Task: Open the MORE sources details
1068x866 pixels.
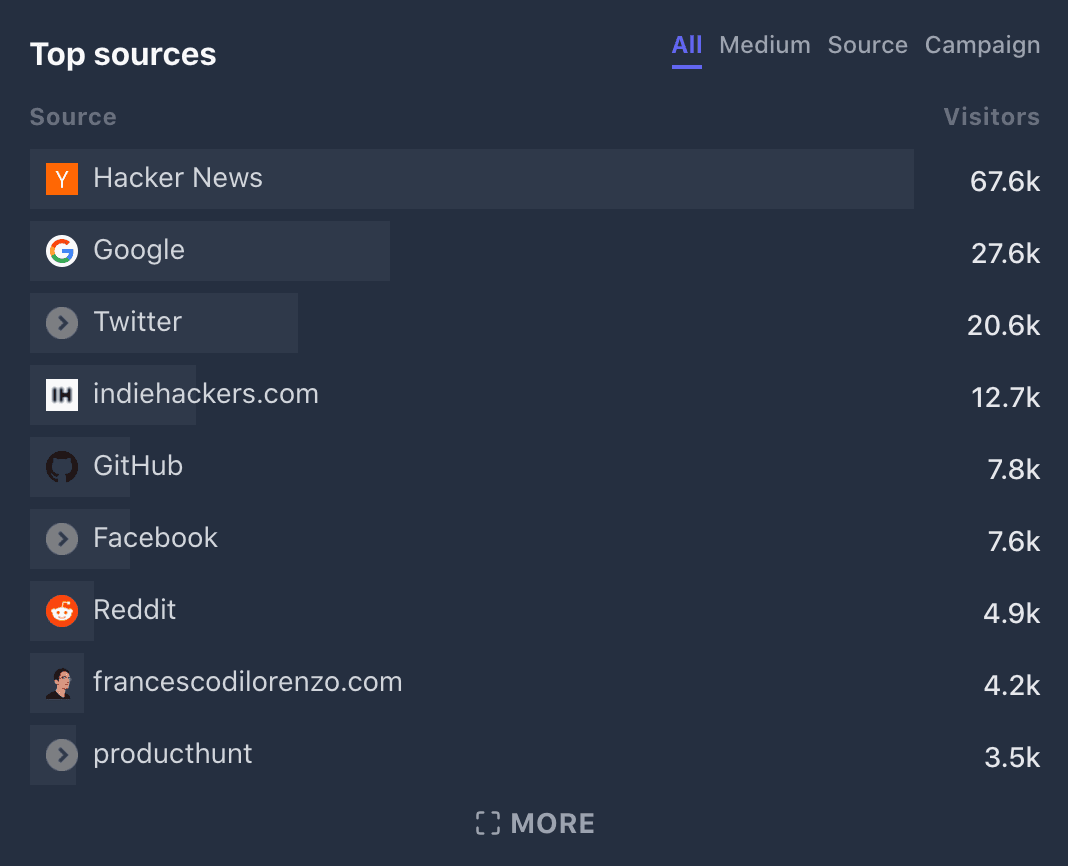Action: click(535, 823)
